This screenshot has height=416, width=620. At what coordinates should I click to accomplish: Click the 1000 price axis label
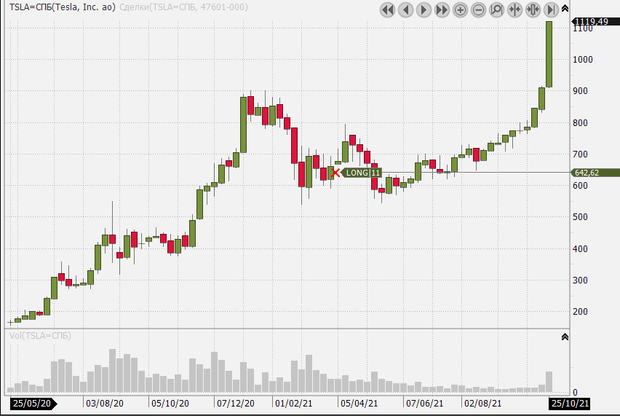(x=583, y=60)
